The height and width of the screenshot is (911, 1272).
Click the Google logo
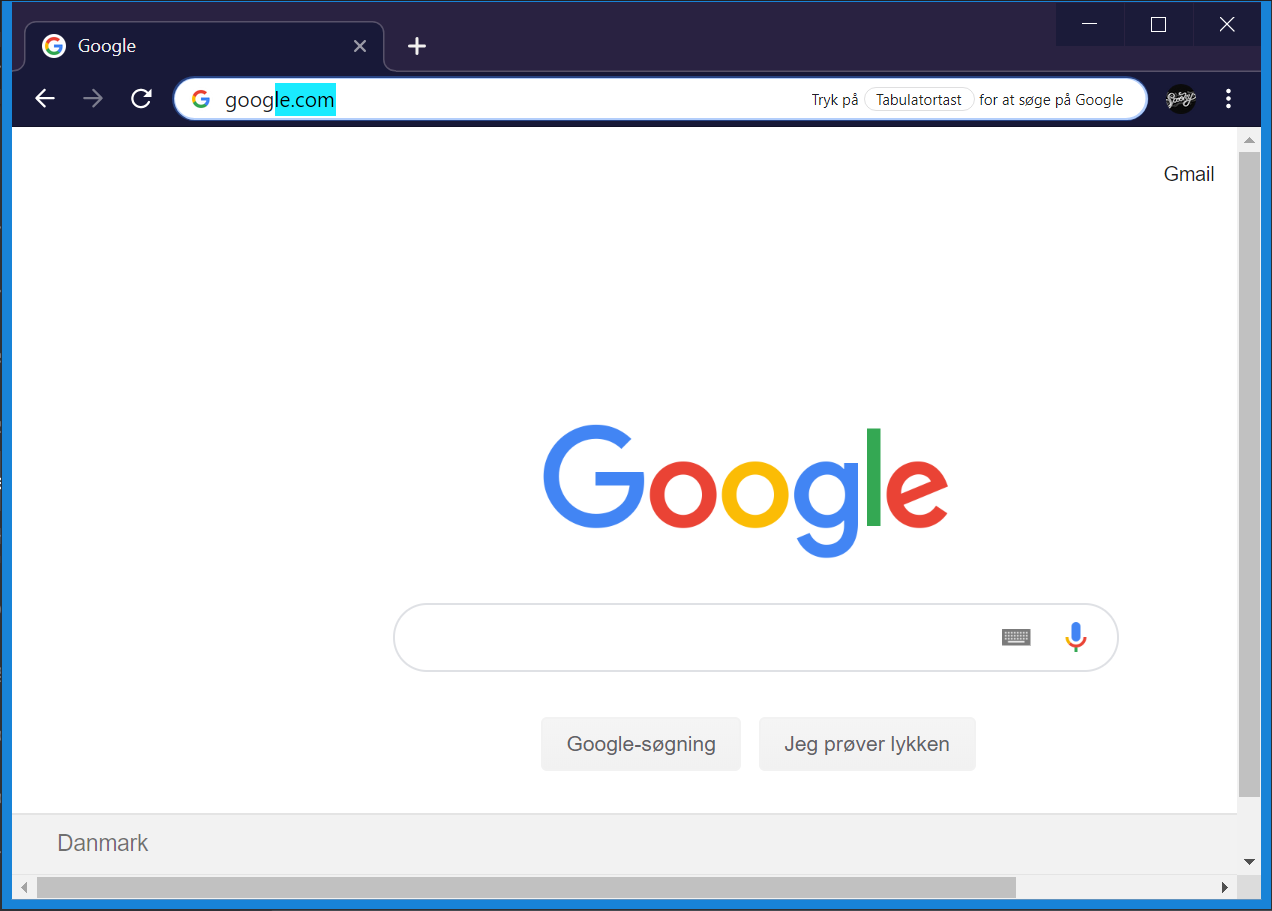tap(746, 490)
